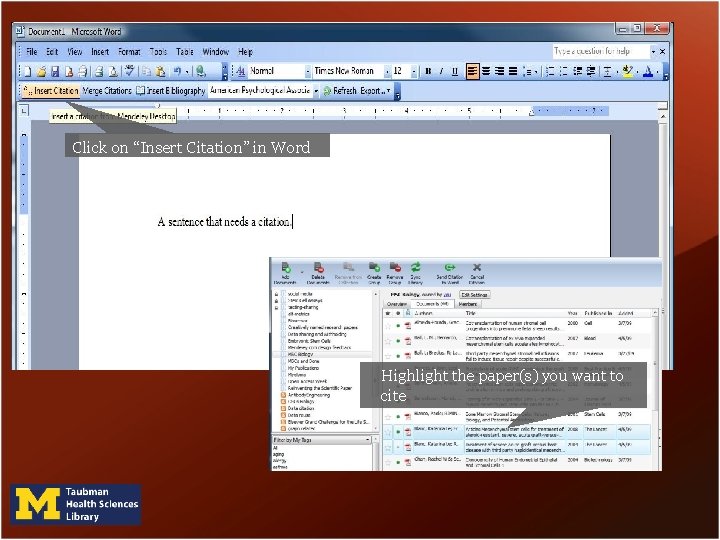Viewport: 720px width, 540px height.
Task: Create a new blank document in Word
Action: click(28, 71)
